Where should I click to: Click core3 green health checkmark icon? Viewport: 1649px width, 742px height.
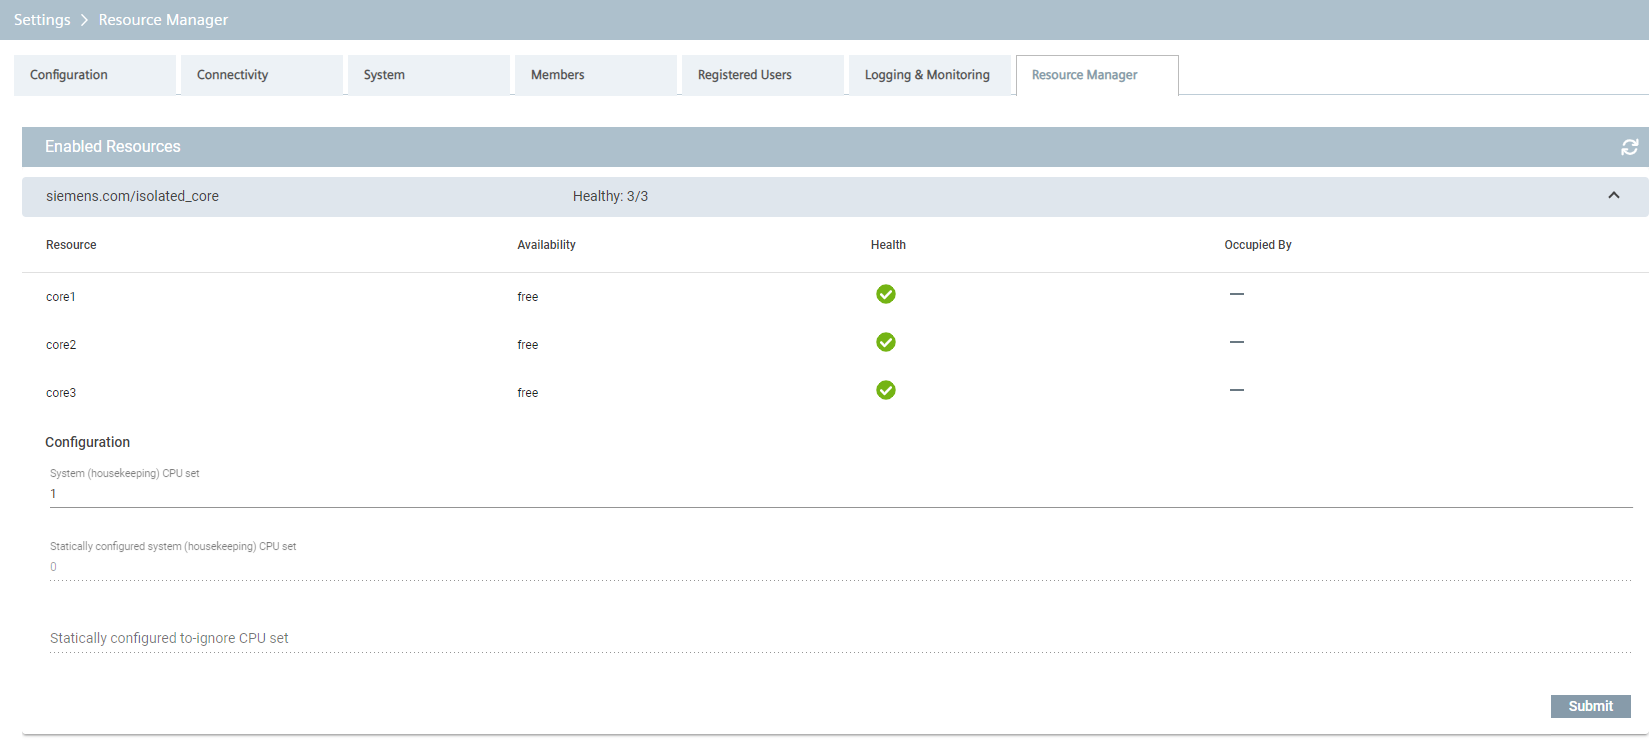pos(885,390)
